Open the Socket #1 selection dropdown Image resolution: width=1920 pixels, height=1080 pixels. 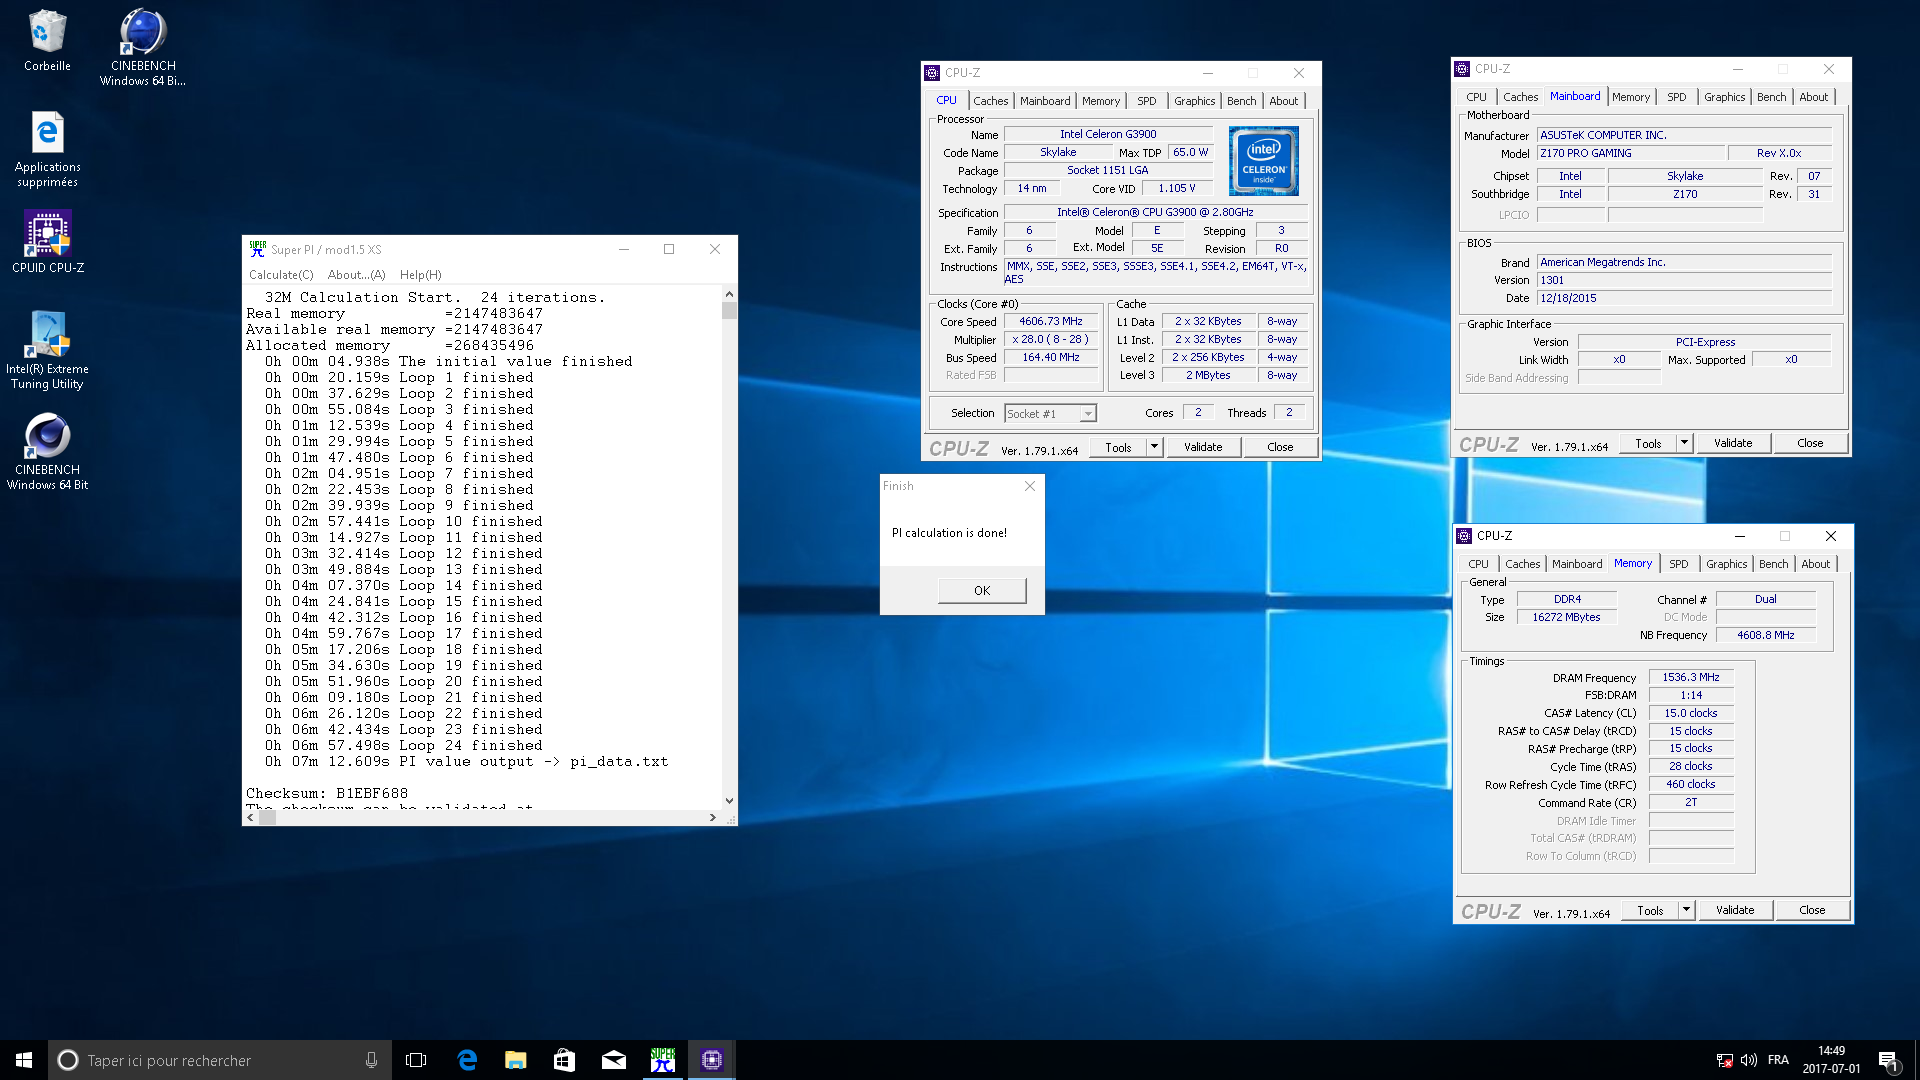pyautogui.click(x=1050, y=413)
